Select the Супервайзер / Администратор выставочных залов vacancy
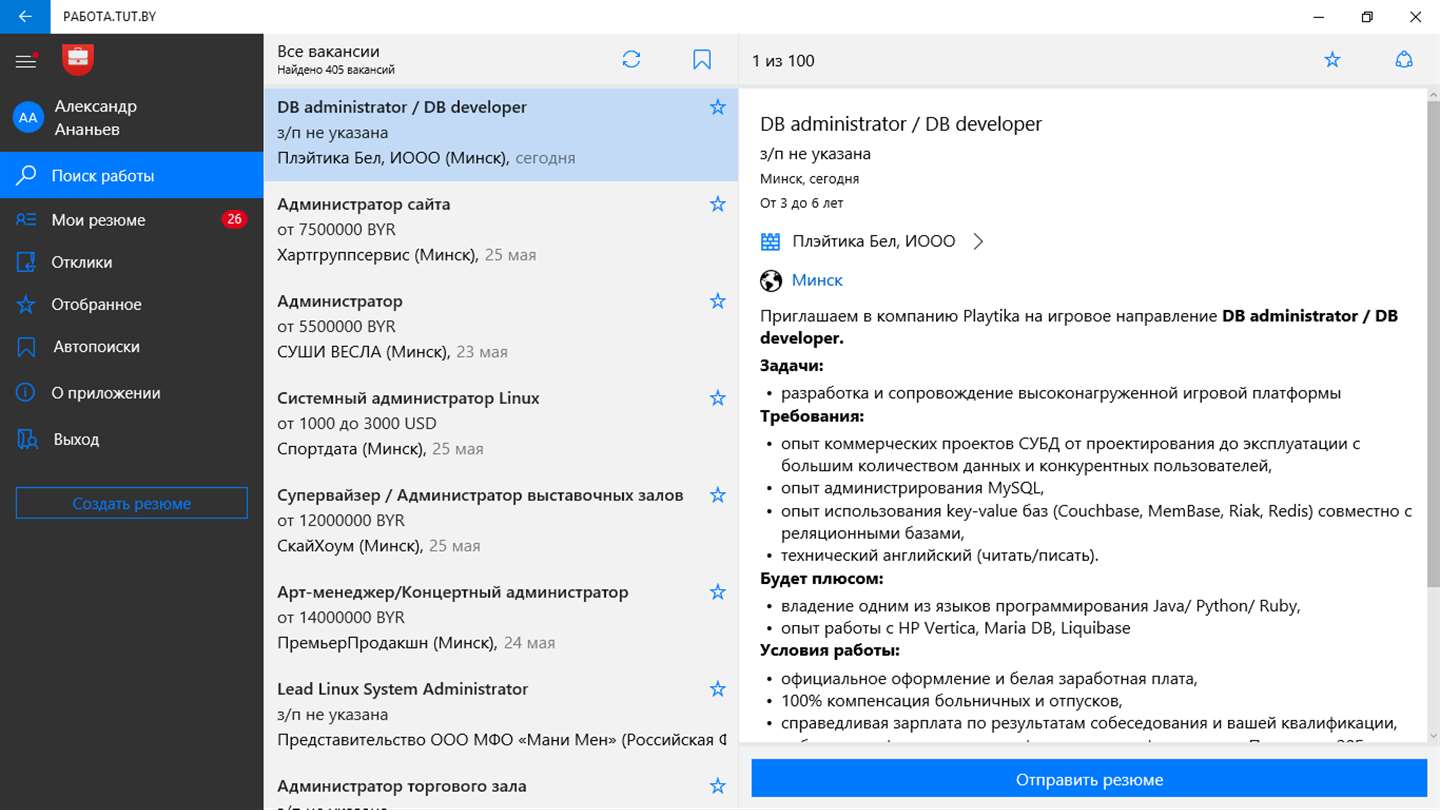This screenshot has height=810, width=1440. click(x=500, y=520)
